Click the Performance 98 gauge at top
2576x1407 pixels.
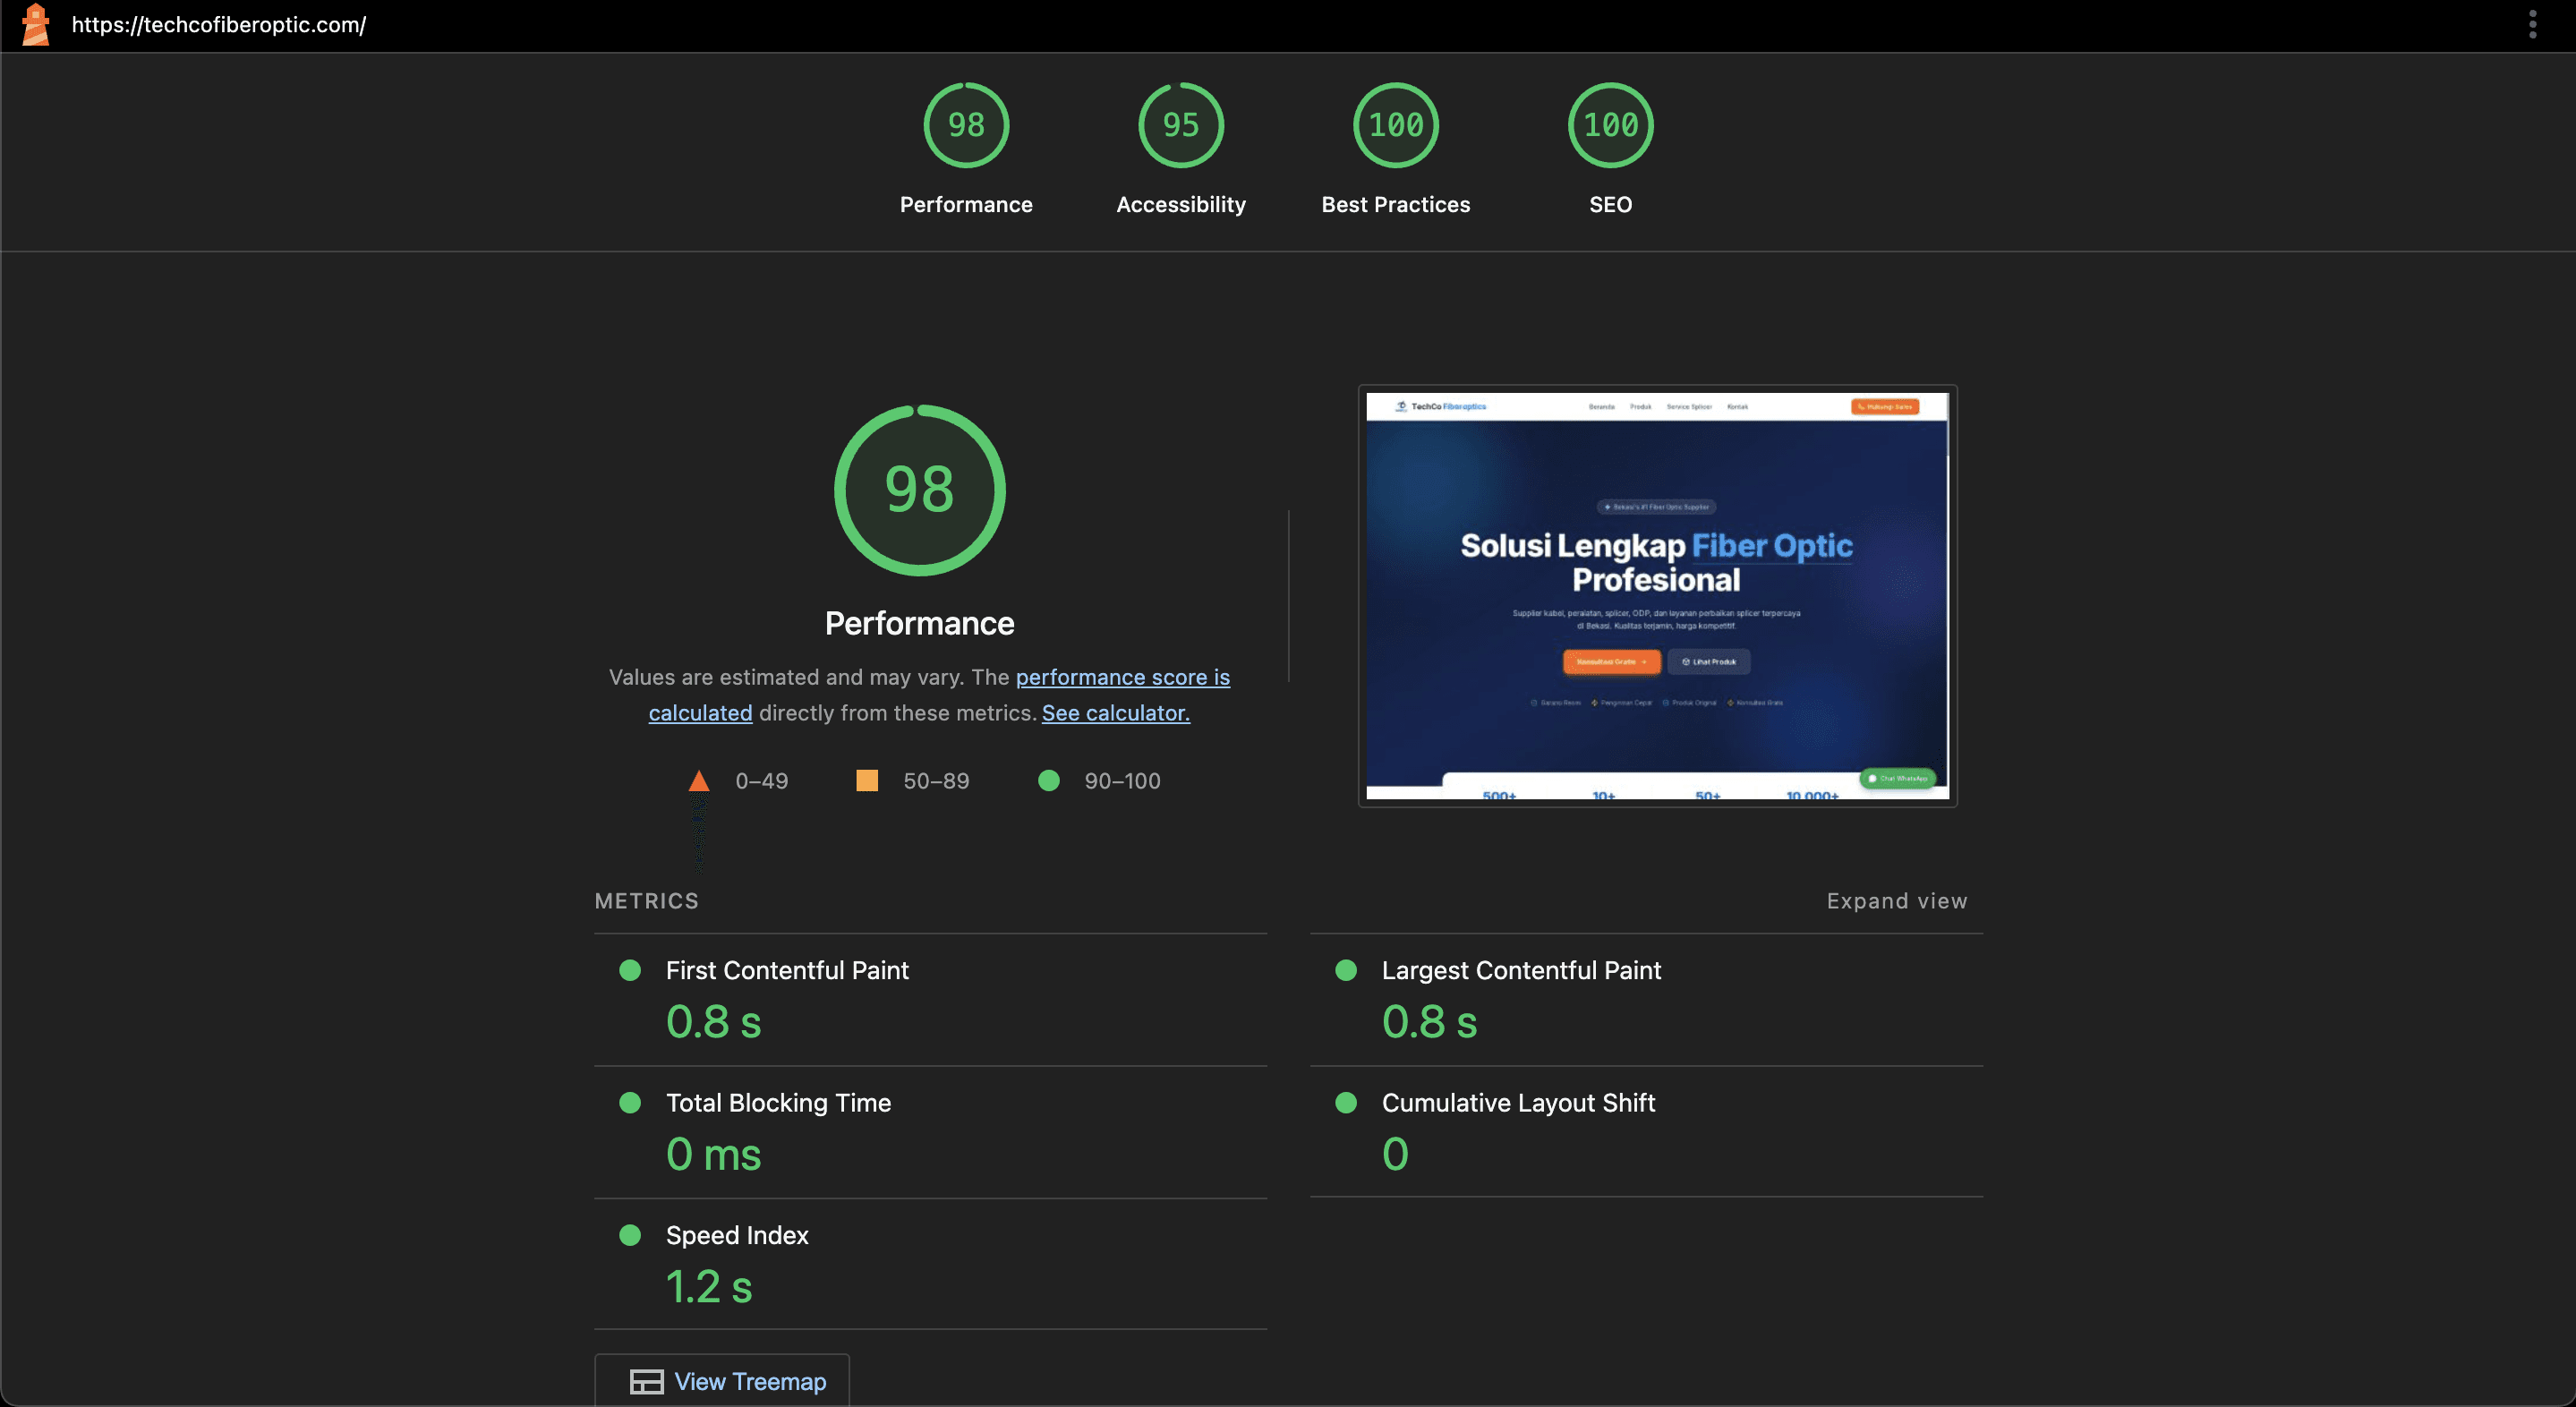point(965,126)
